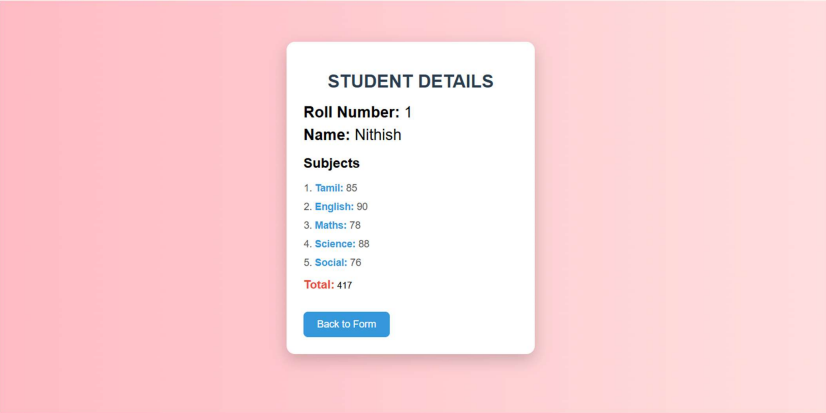Click the roll number value 1
The height and width of the screenshot is (413, 826).
click(x=408, y=112)
